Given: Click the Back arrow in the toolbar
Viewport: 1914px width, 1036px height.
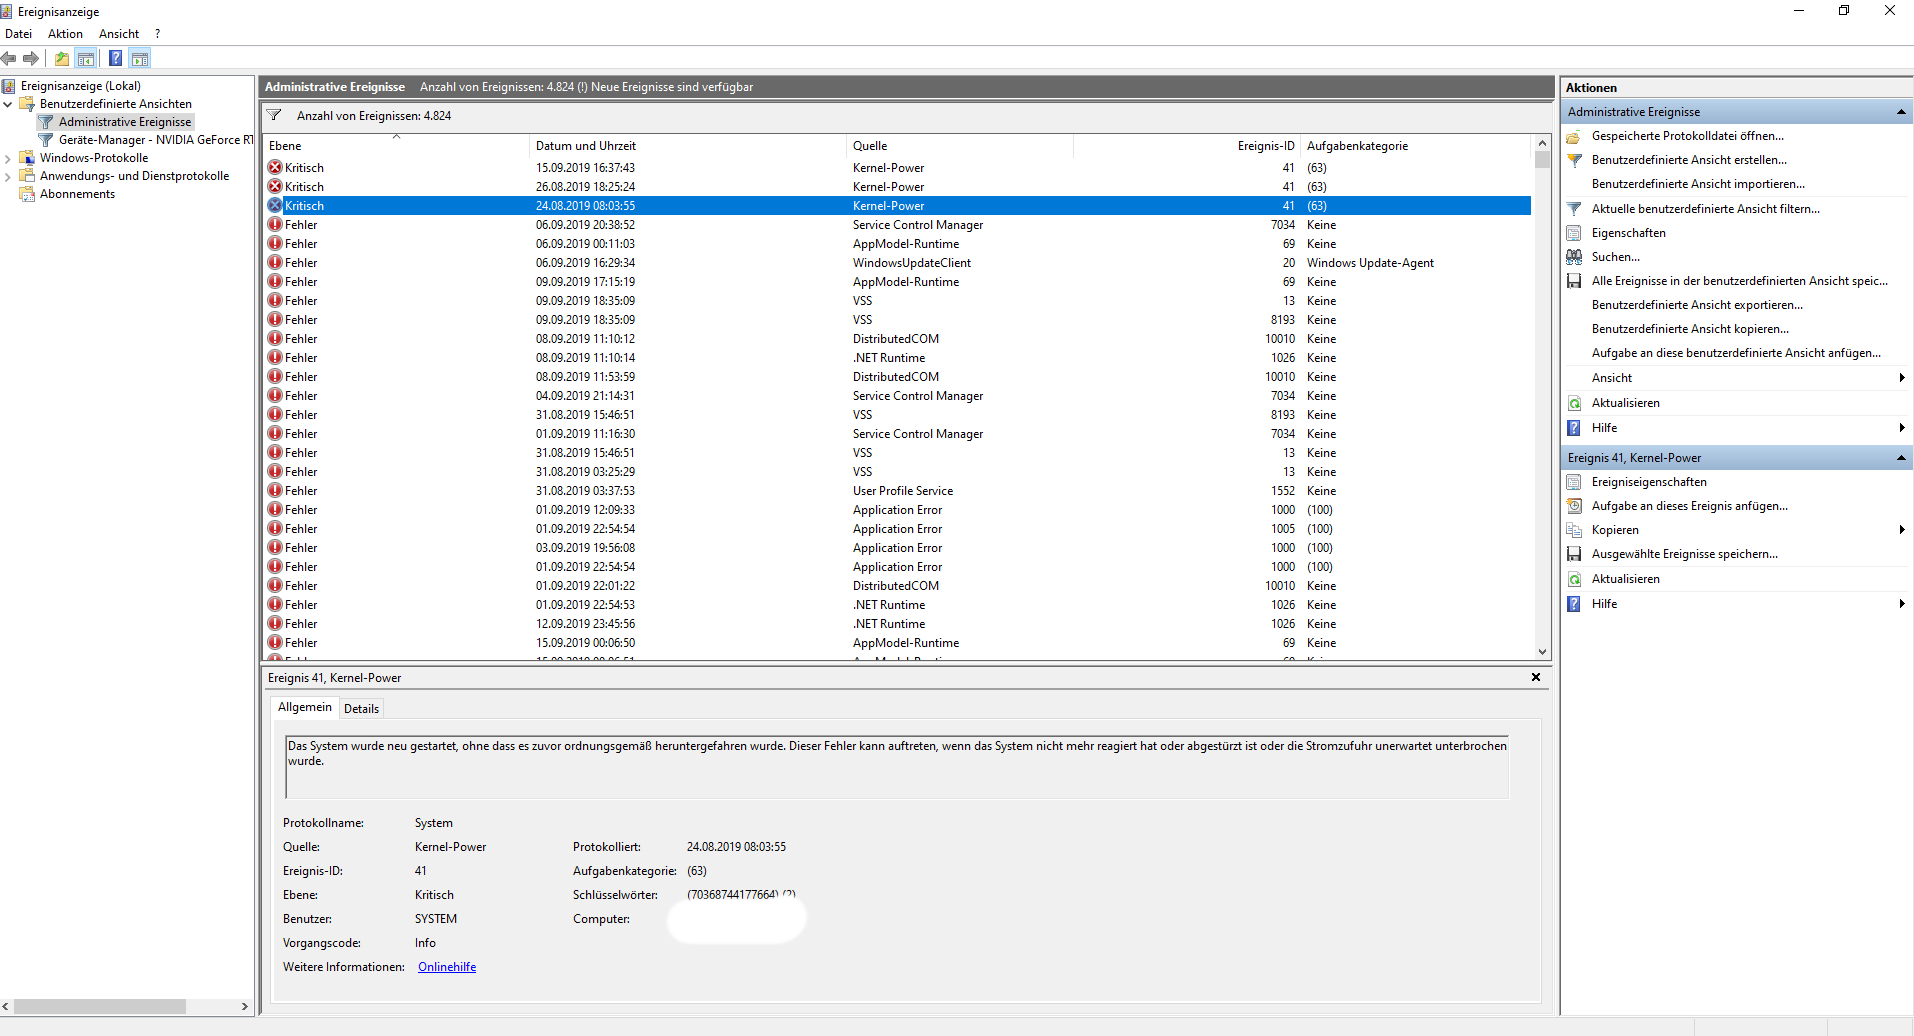Looking at the screenshot, I should coord(9,58).
